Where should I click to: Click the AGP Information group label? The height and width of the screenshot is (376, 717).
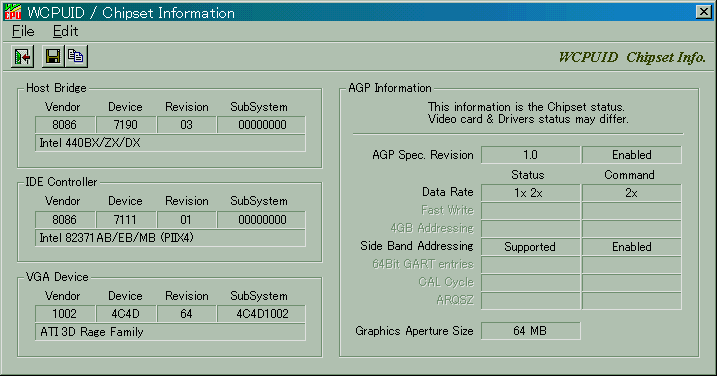pos(390,88)
